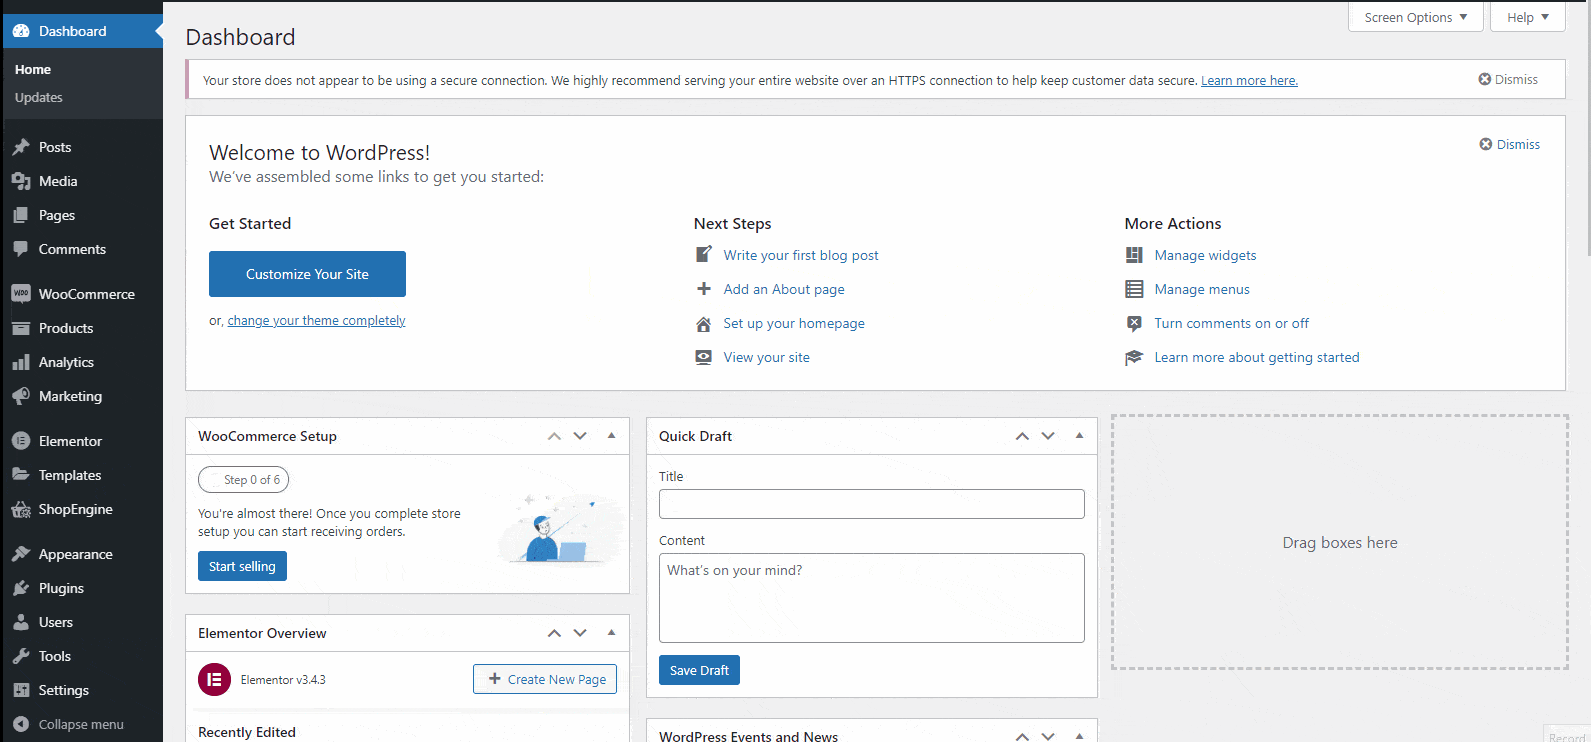This screenshot has height=742, width=1591.
Task: Click the Templates folder icon
Action: pos(21,475)
